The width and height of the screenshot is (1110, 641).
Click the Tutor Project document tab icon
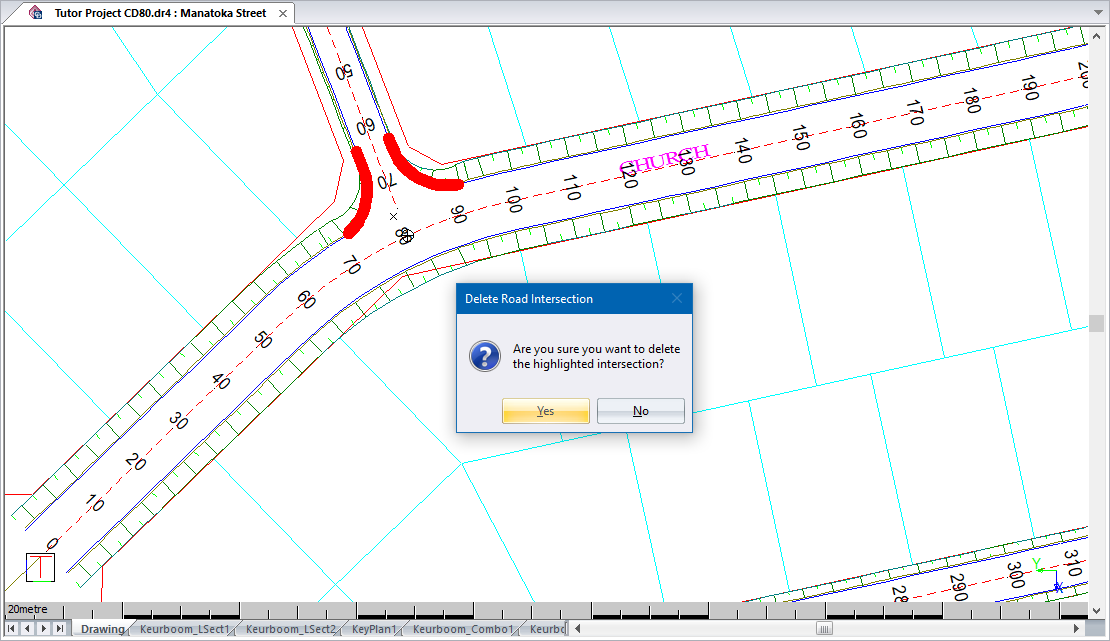(36, 14)
